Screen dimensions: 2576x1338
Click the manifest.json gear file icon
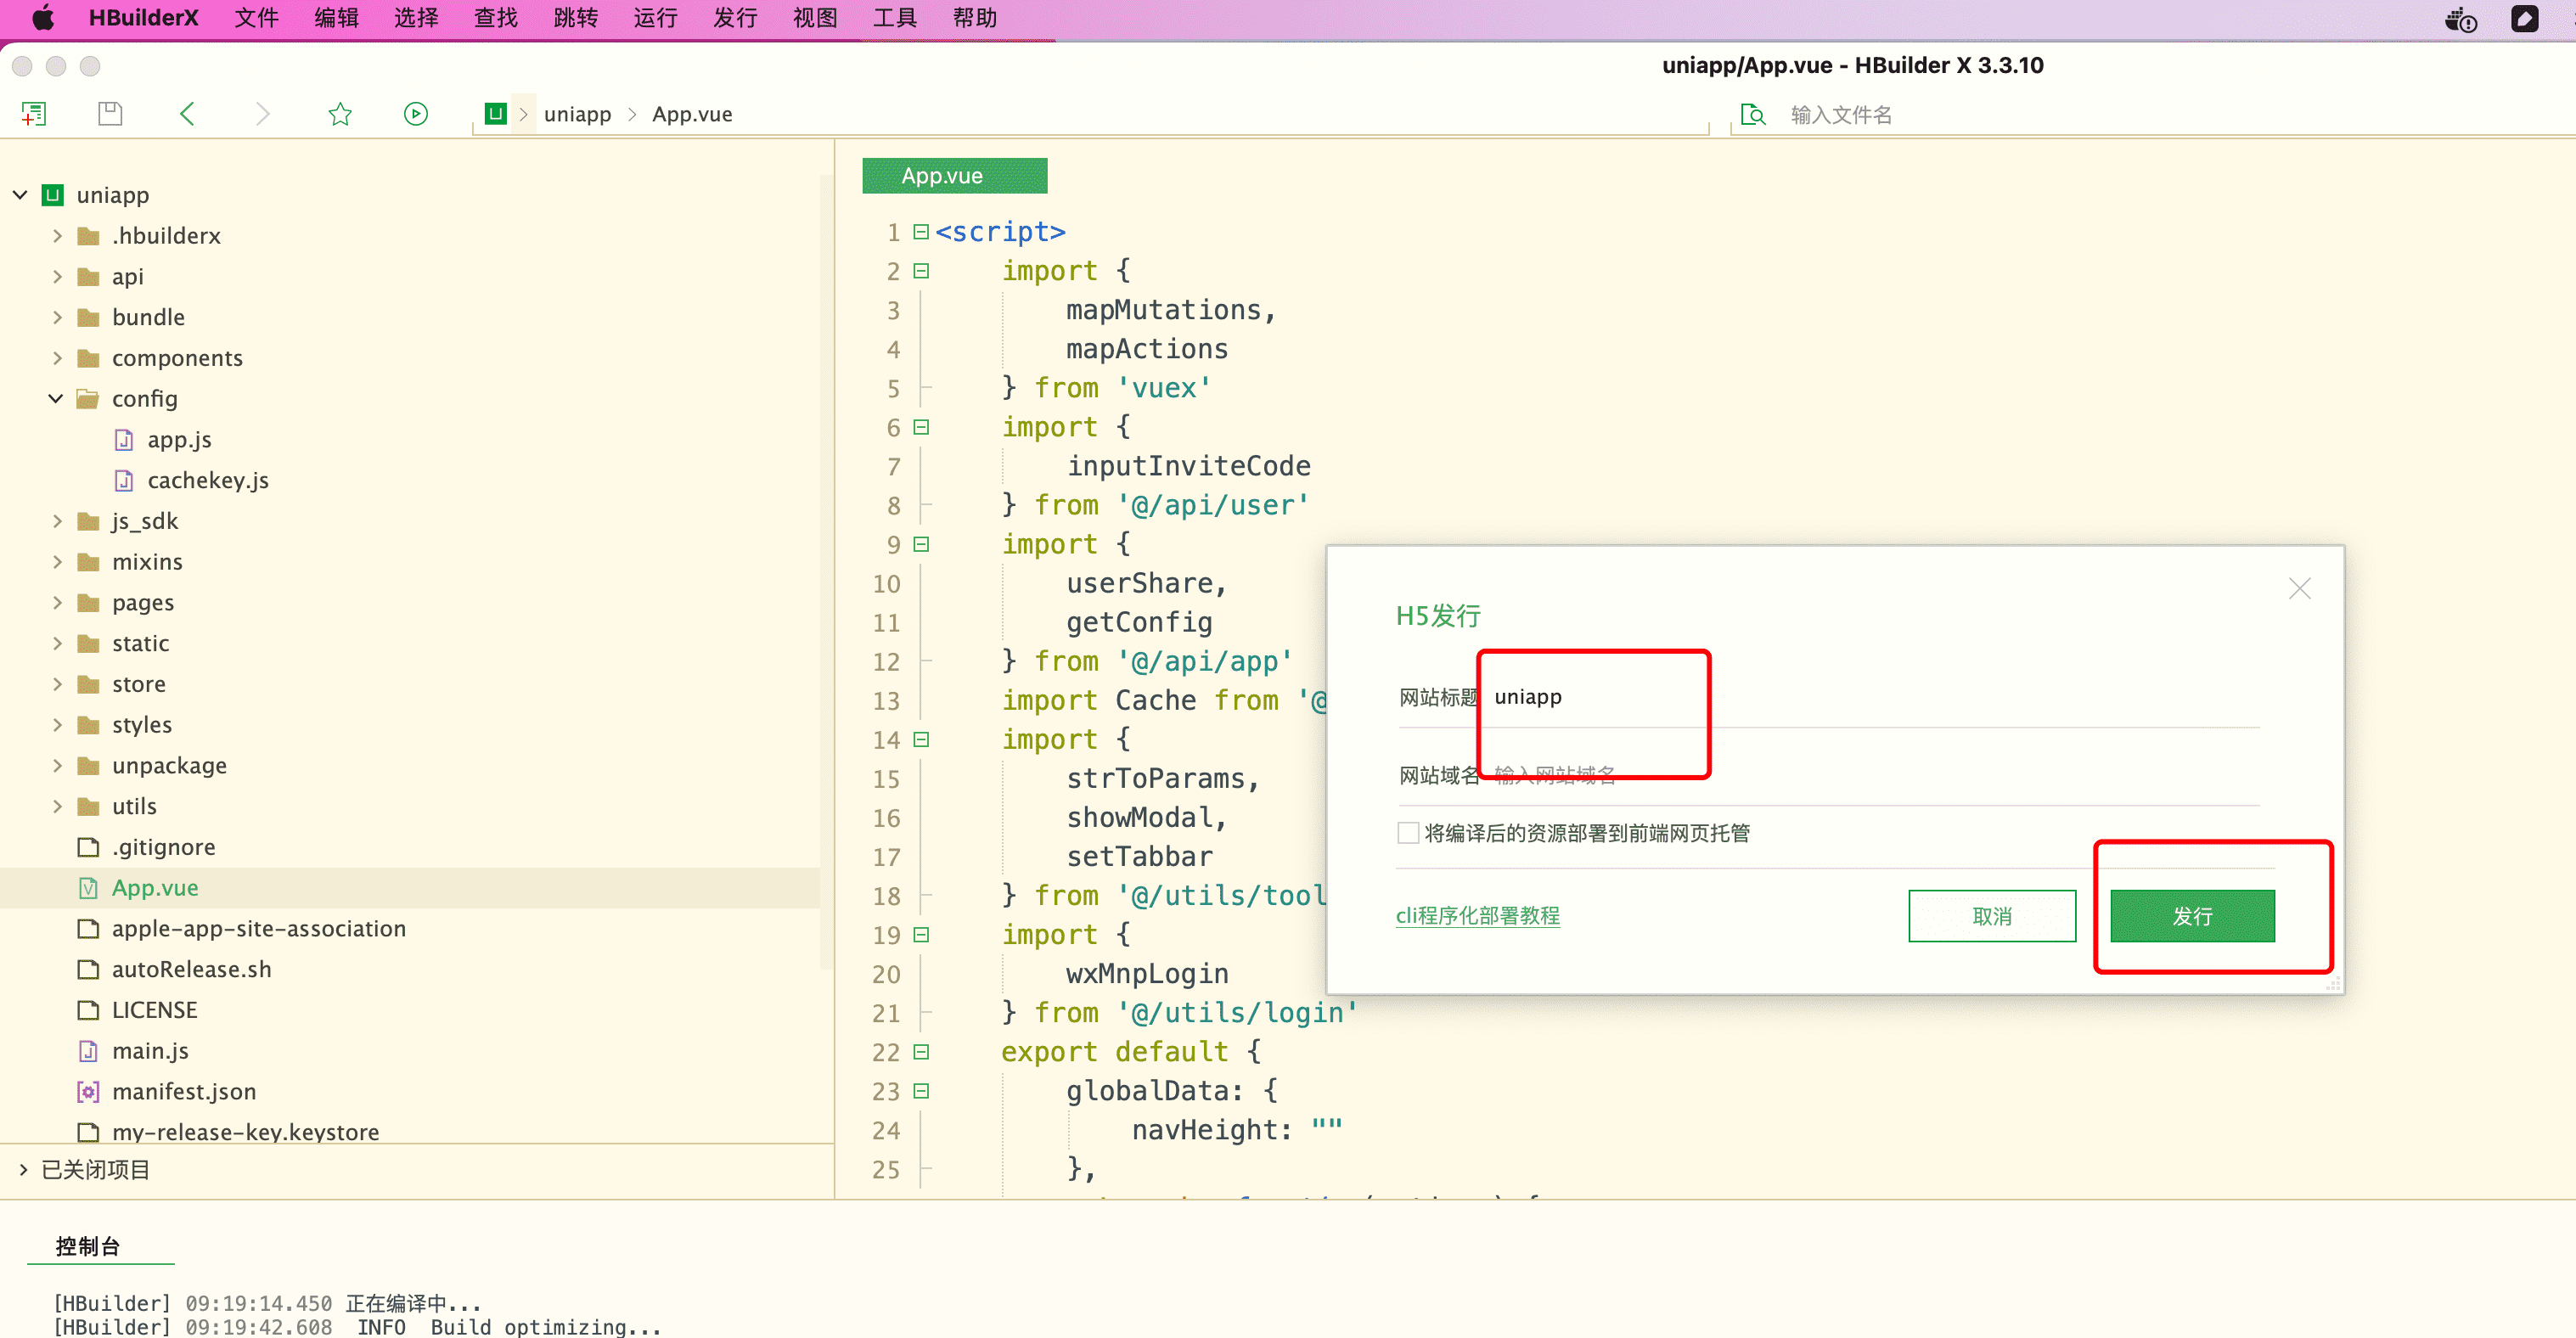pos(88,1092)
